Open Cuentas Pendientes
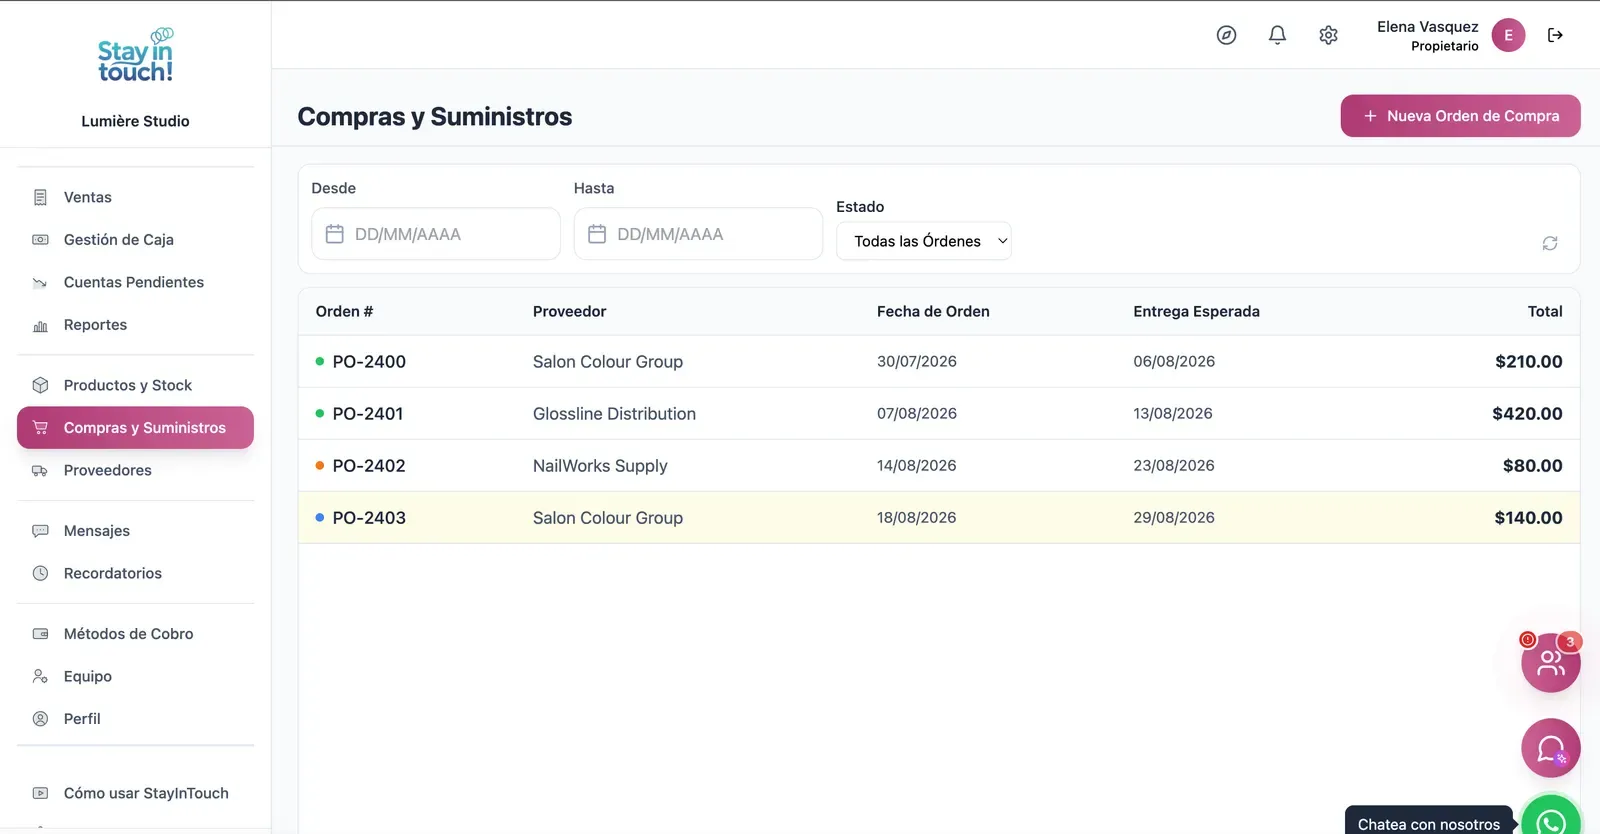This screenshot has width=1600, height=834. (x=135, y=282)
